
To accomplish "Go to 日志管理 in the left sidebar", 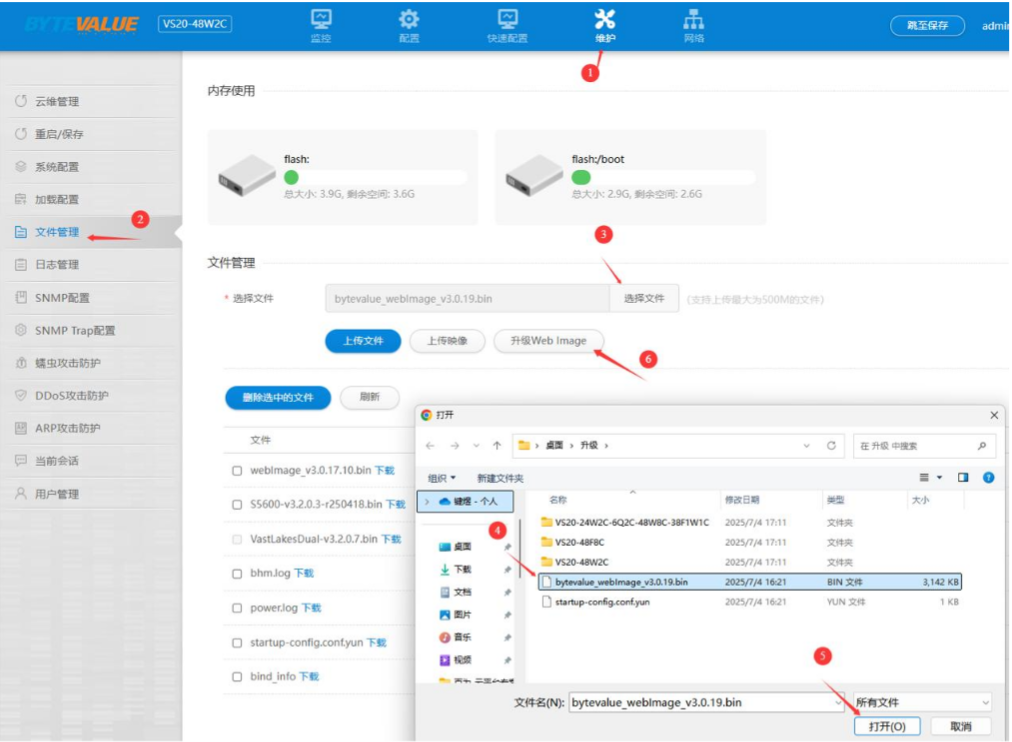I will coord(57,265).
